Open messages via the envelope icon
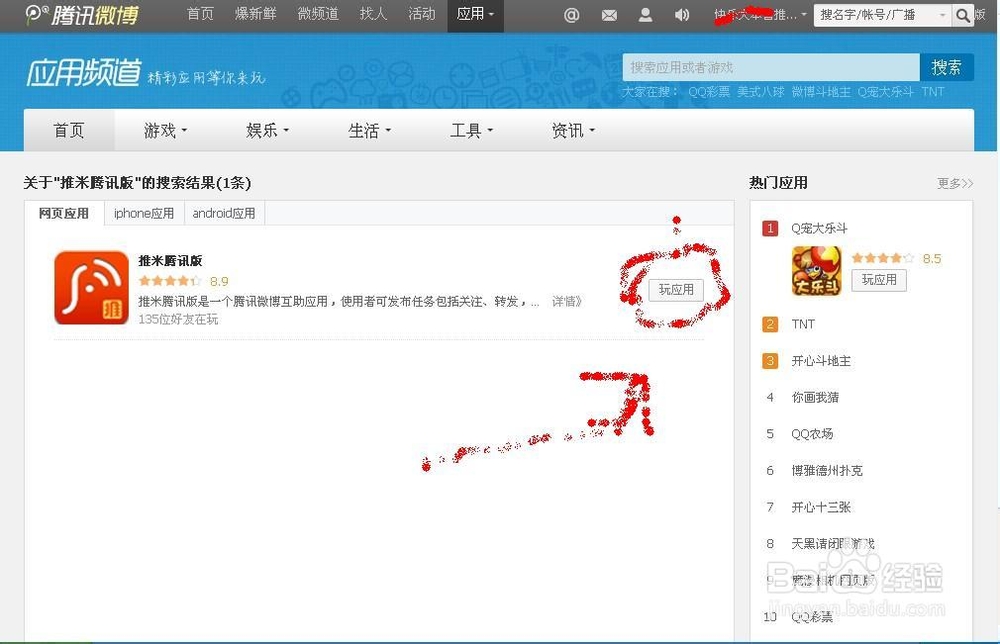 pos(609,15)
